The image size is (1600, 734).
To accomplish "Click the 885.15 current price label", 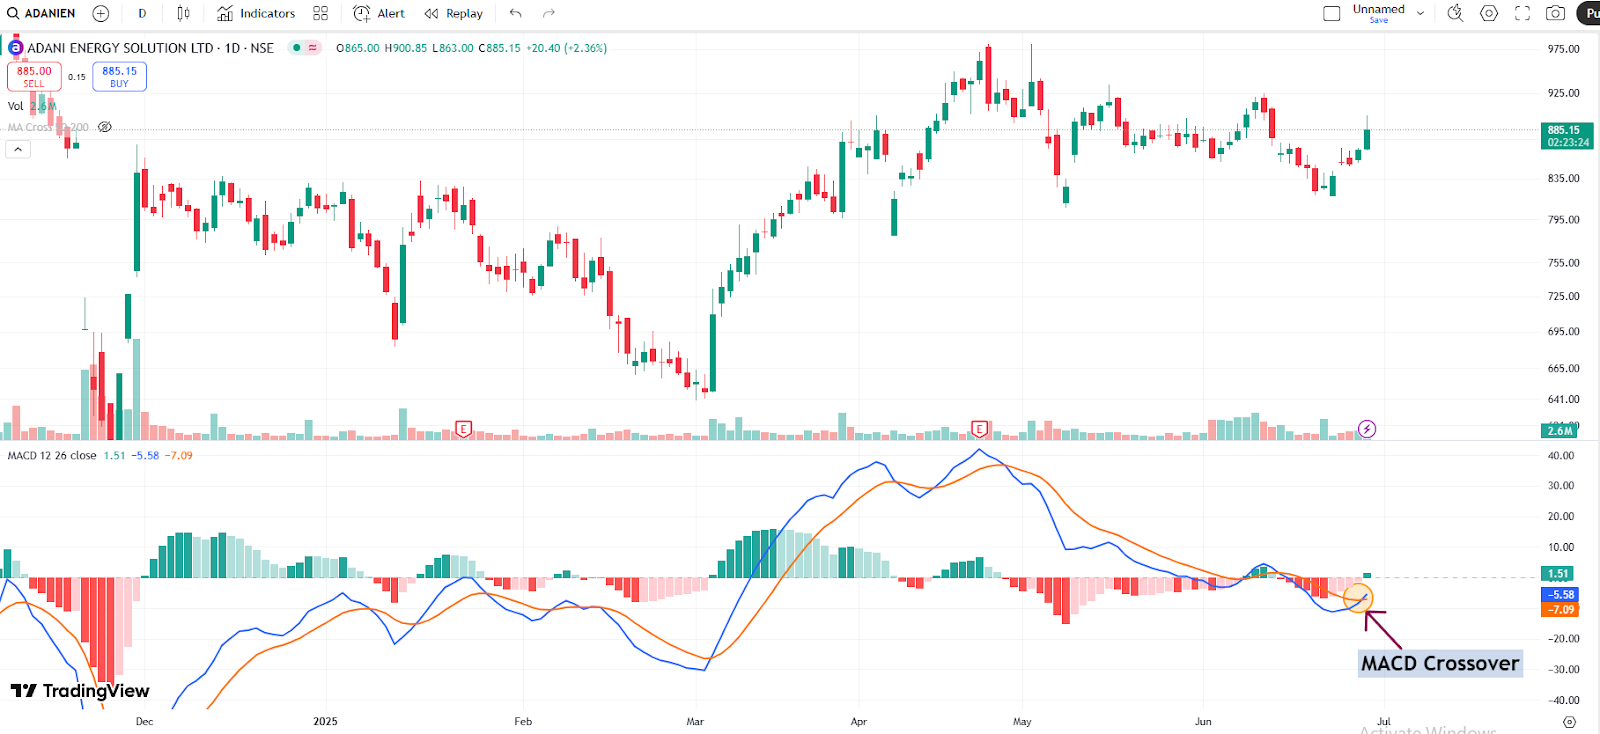I will point(1567,136).
